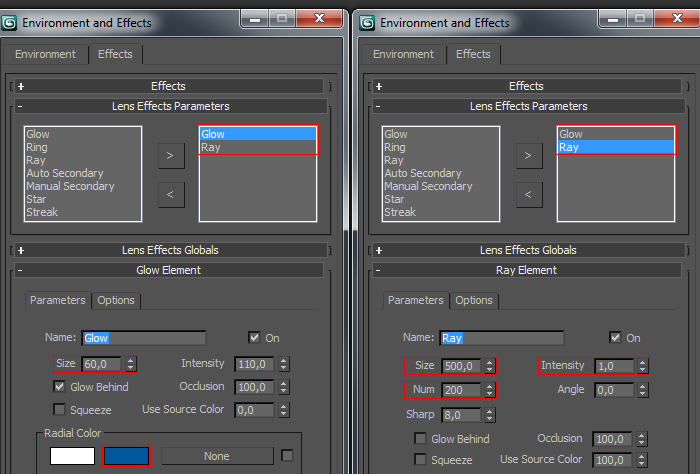Open the blue Radial Color swatch

tap(126, 456)
